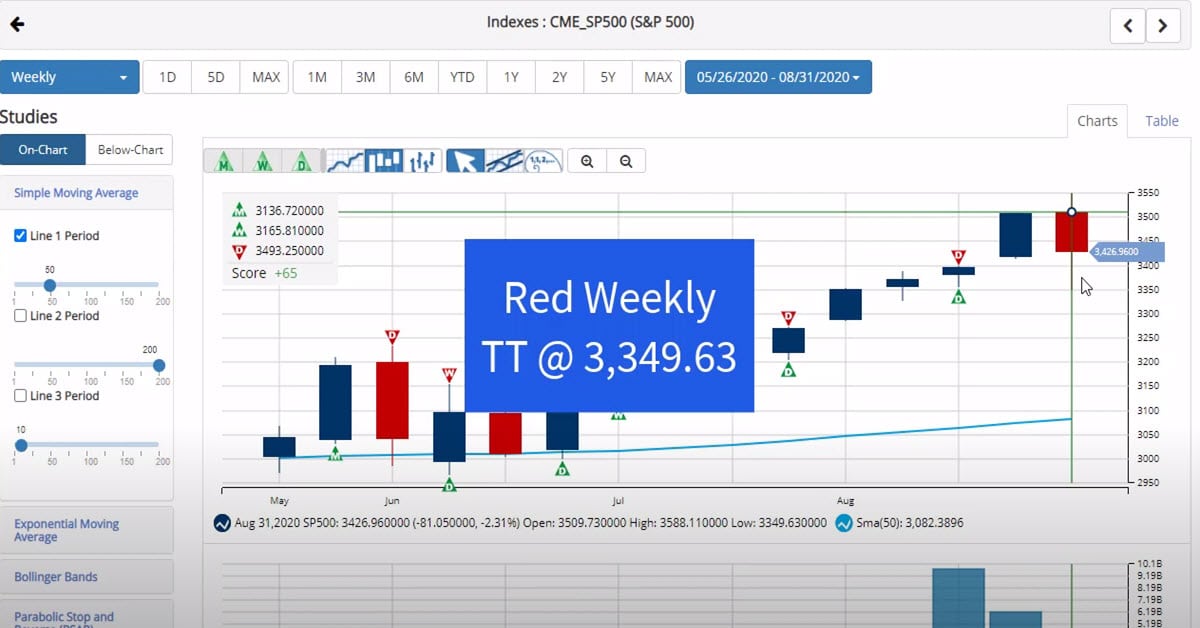The width and height of the screenshot is (1200, 628).
Task: Switch to the Table tab
Action: point(1161,121)
